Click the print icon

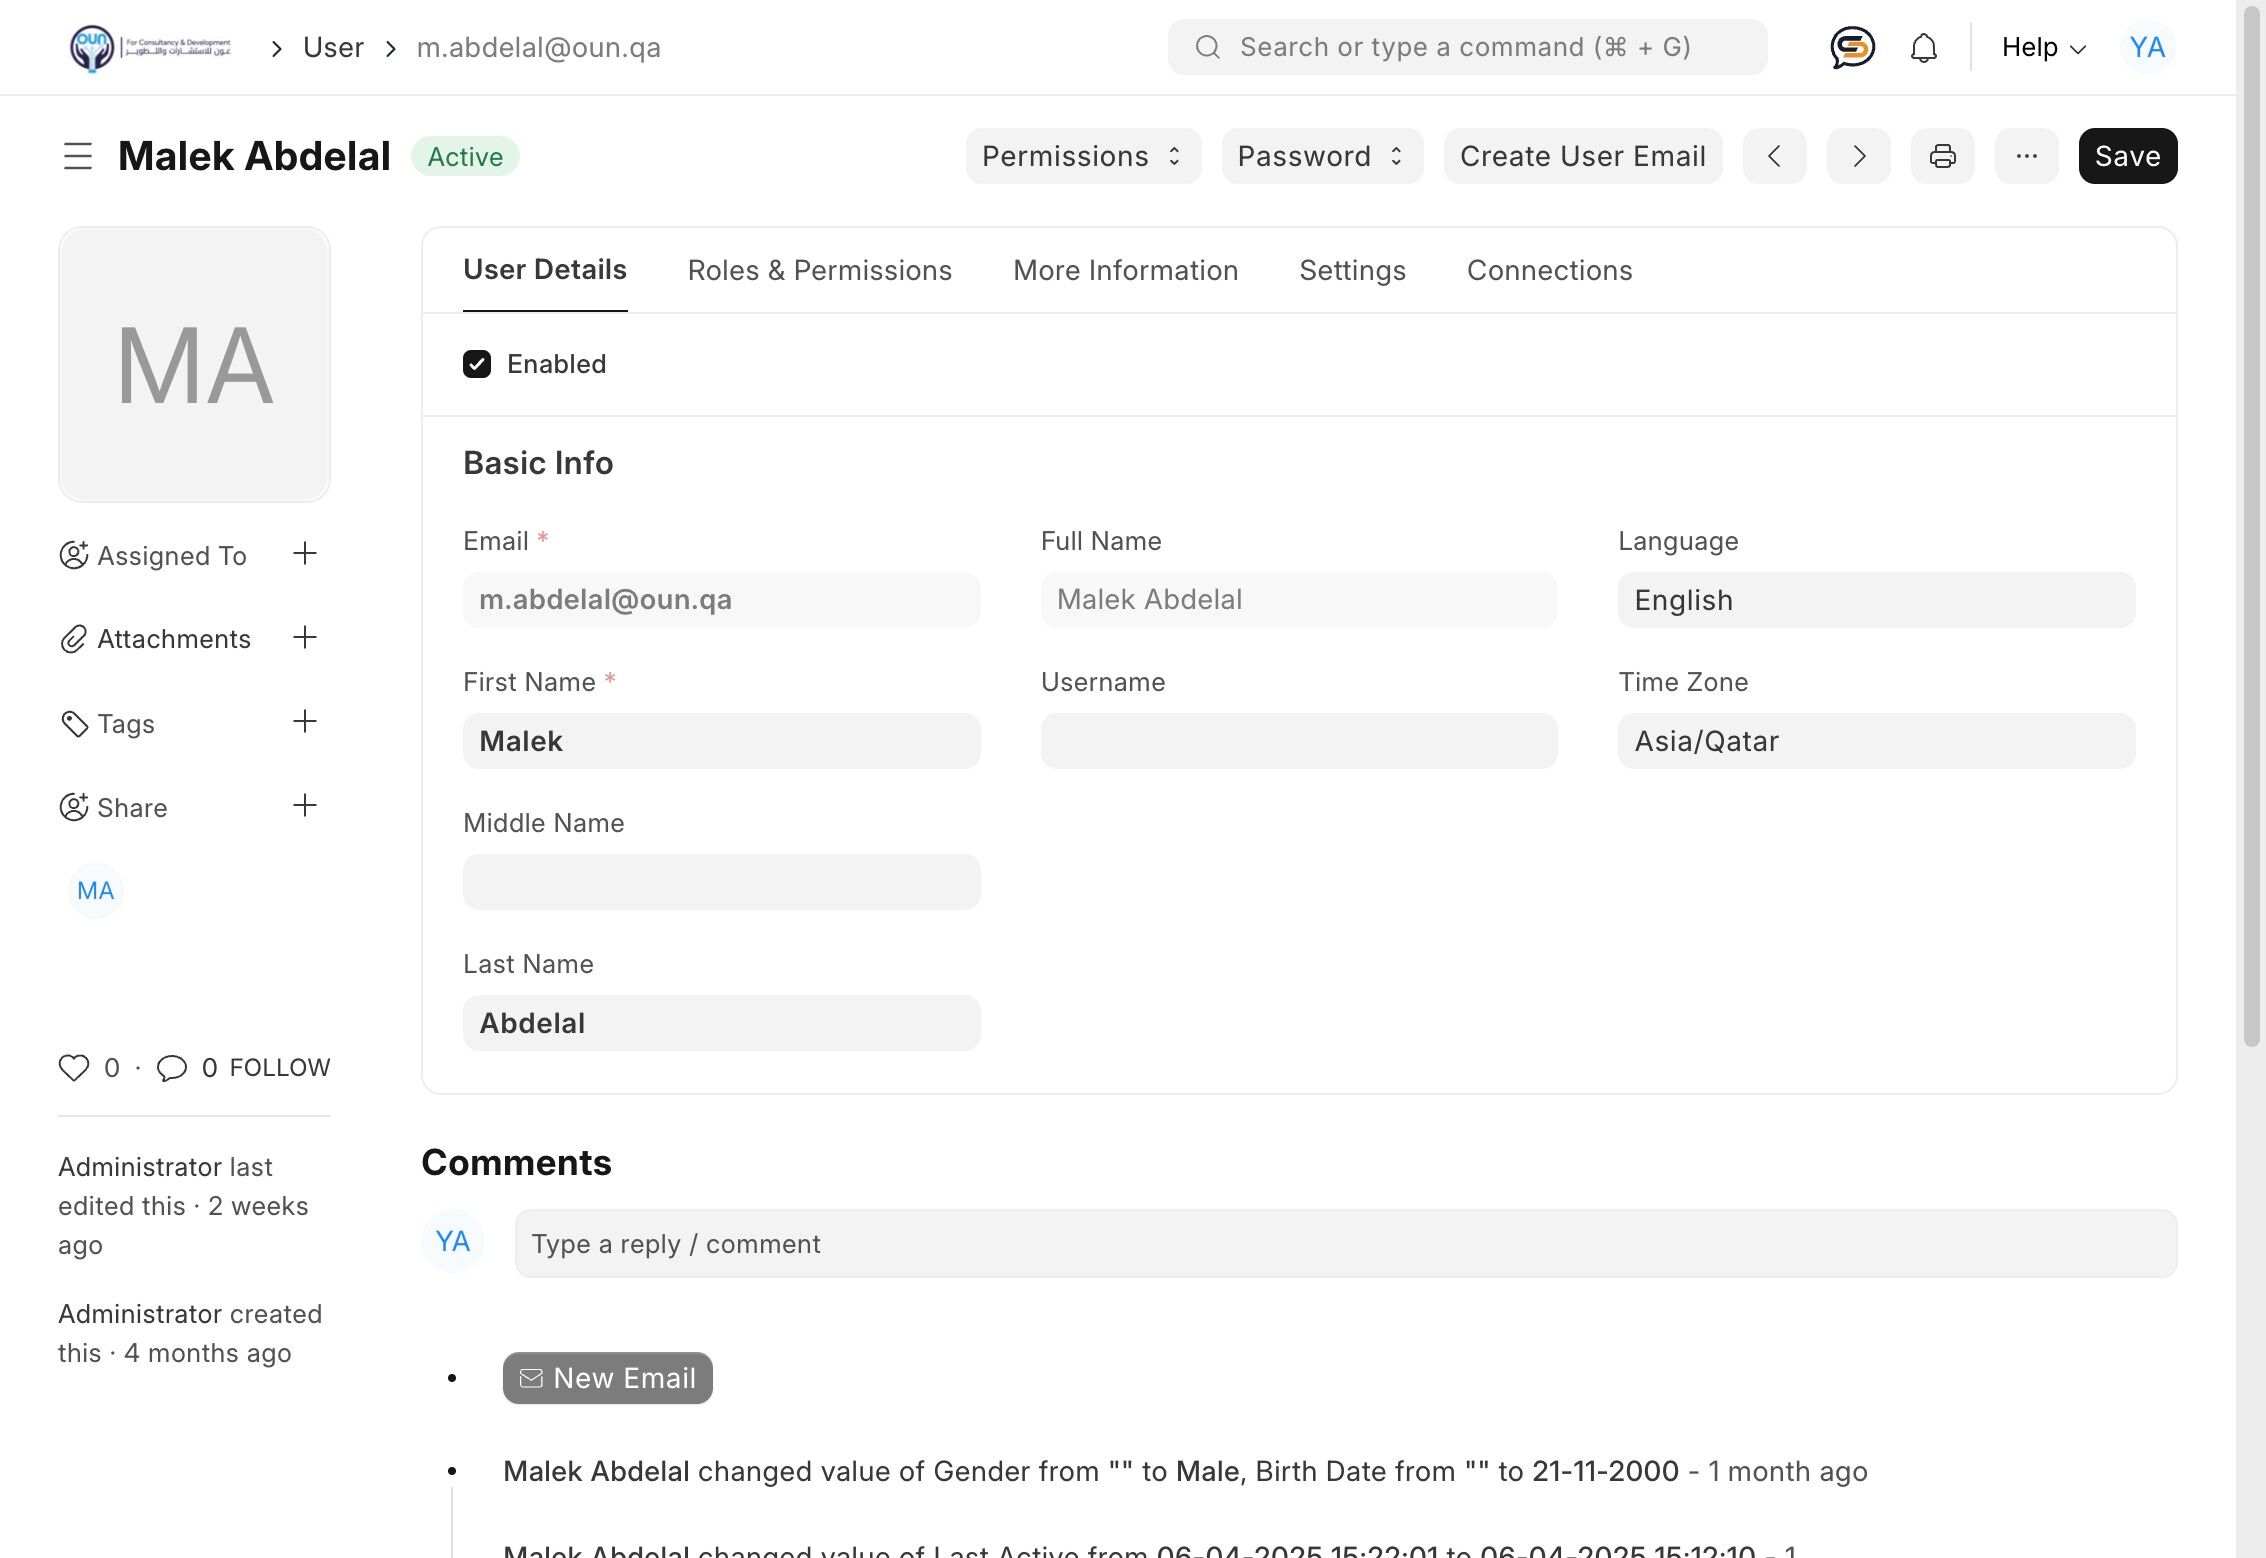click(1942, 156)
